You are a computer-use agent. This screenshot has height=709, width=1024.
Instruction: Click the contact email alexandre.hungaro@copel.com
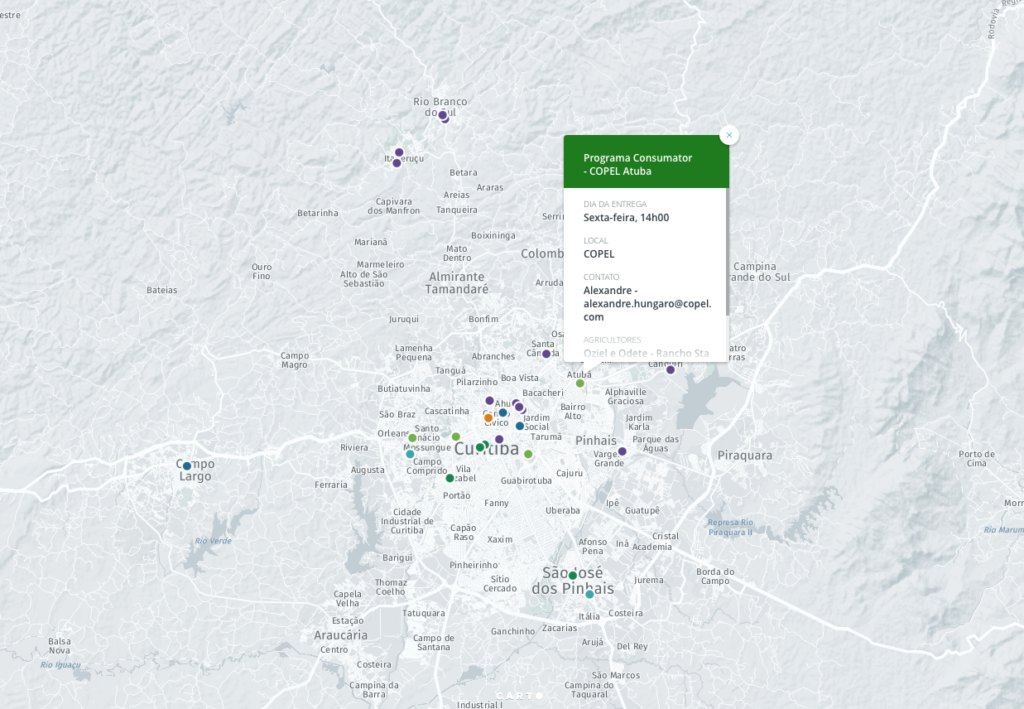(x=647, y=310)
